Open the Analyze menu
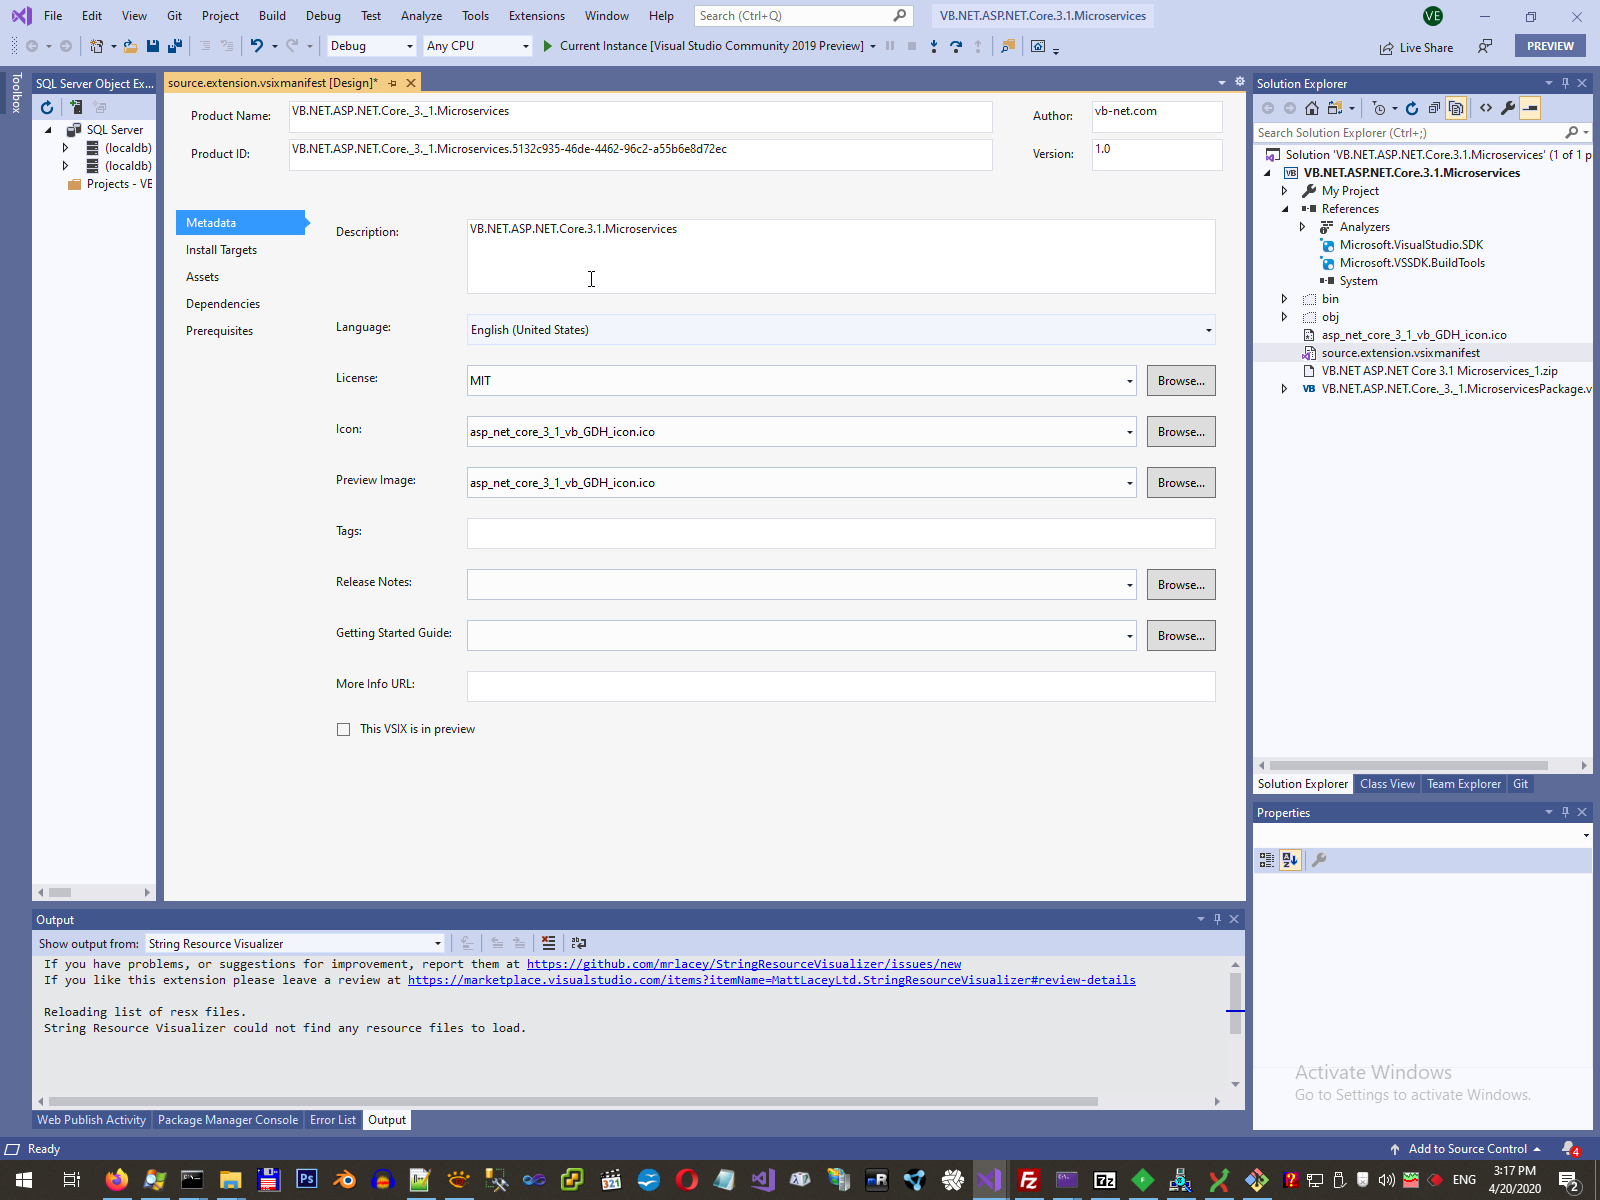Screen dimensions: 1600x1200 pos(421,16)
